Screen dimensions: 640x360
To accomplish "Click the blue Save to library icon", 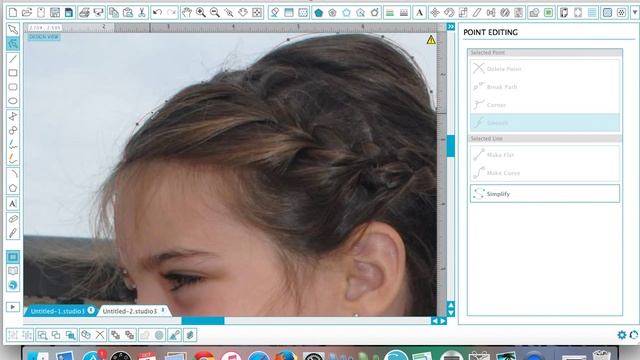I will (69, 13).
